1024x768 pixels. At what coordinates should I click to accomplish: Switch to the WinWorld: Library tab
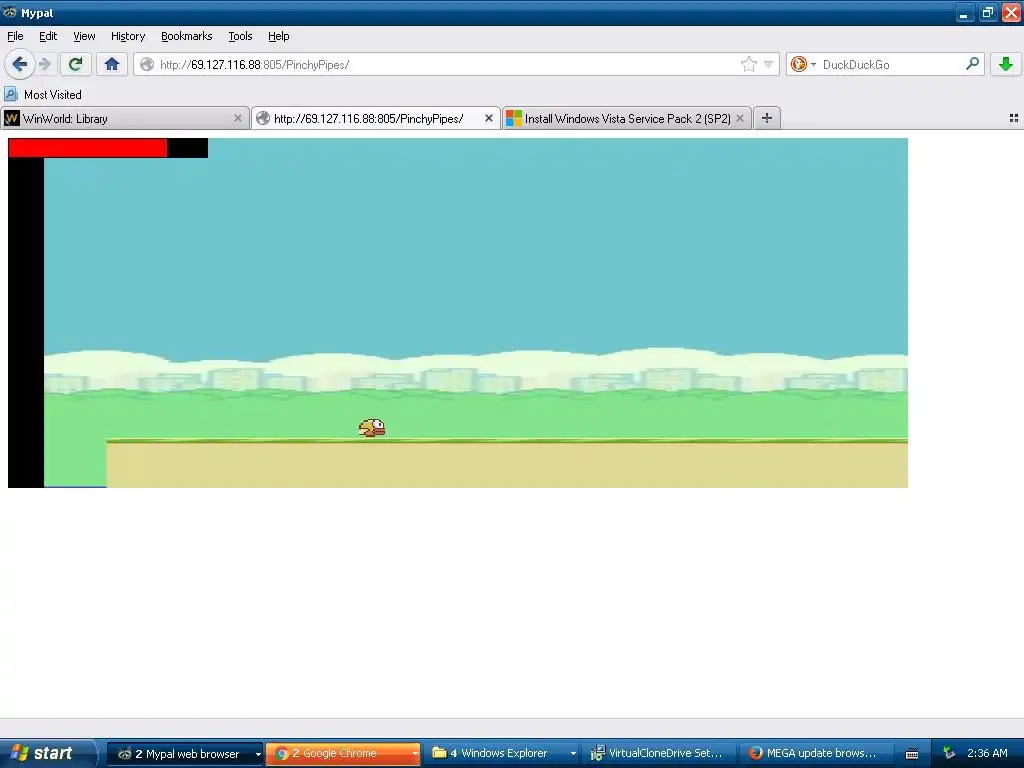(x=124, y=118)
